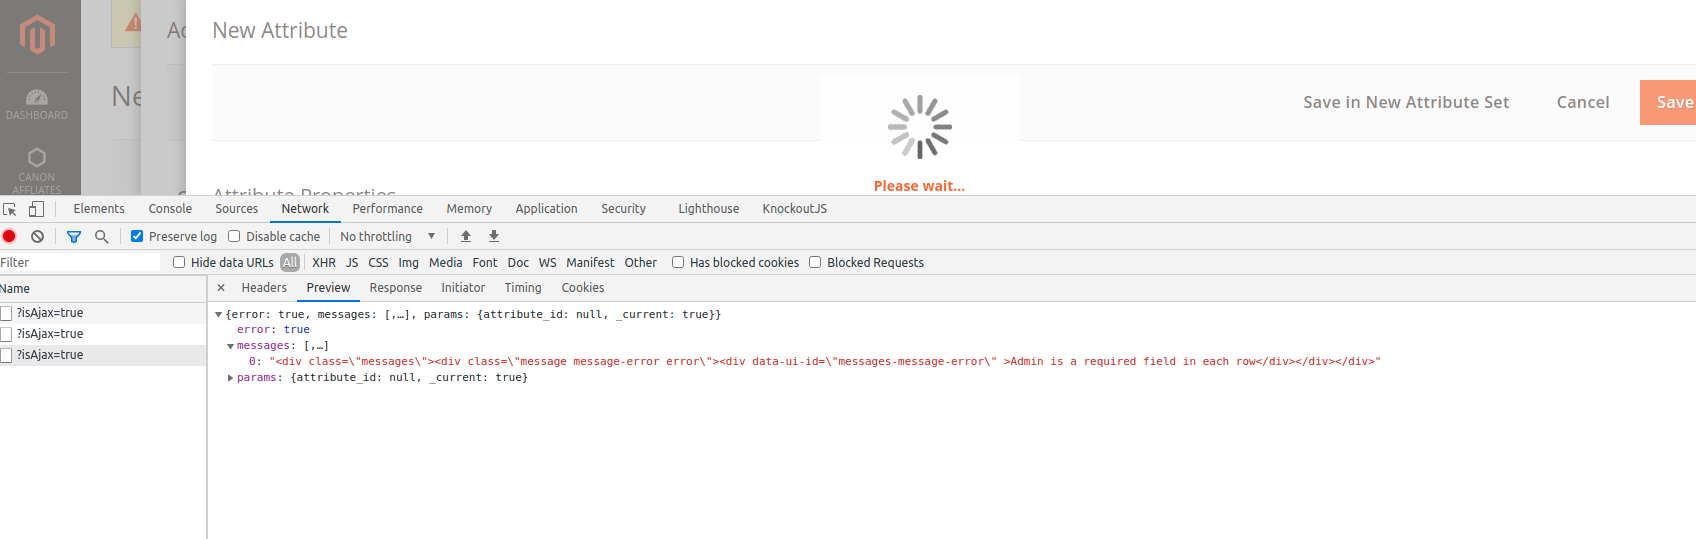Tick first ?isAjax=true request checkbox
The width and height of the screenshot is (1696, 539).
[x=6, y=313]
